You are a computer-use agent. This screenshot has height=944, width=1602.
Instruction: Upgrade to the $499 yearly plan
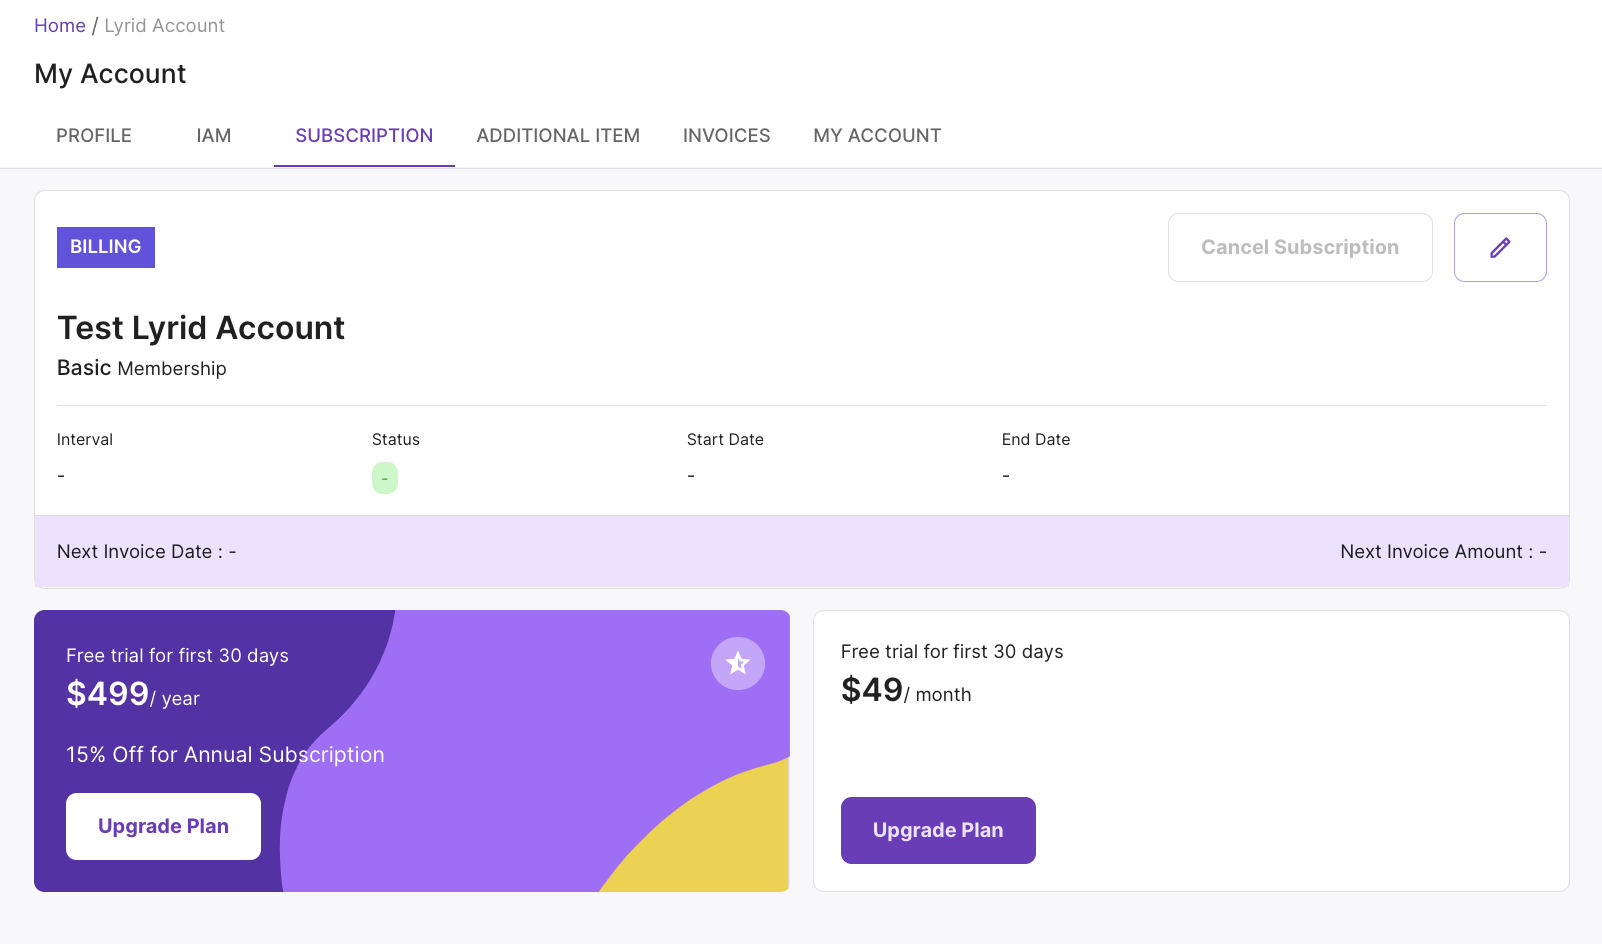[163, 826]
